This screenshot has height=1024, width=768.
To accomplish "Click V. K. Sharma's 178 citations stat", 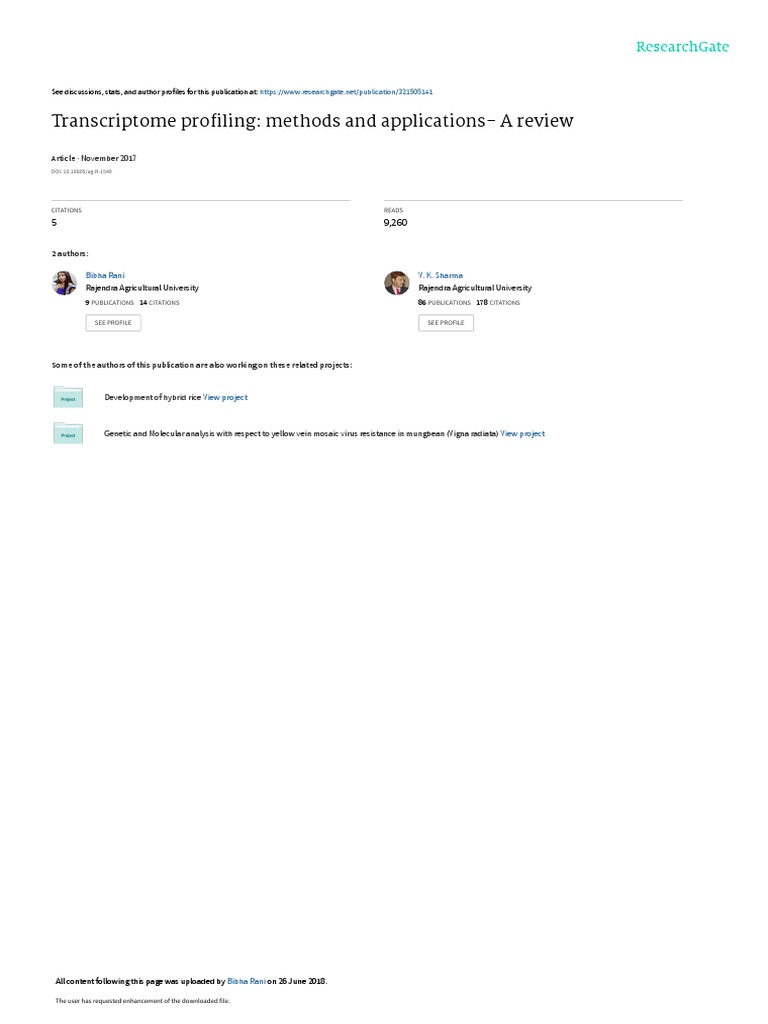I will [x=498, y=302].
